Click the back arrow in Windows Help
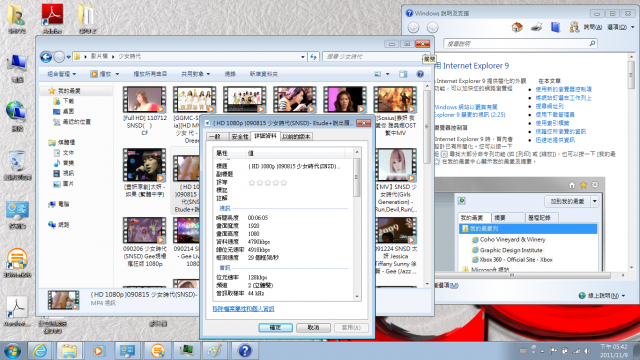Viewport: 640px width, 360px height. (x=413, y=27)
